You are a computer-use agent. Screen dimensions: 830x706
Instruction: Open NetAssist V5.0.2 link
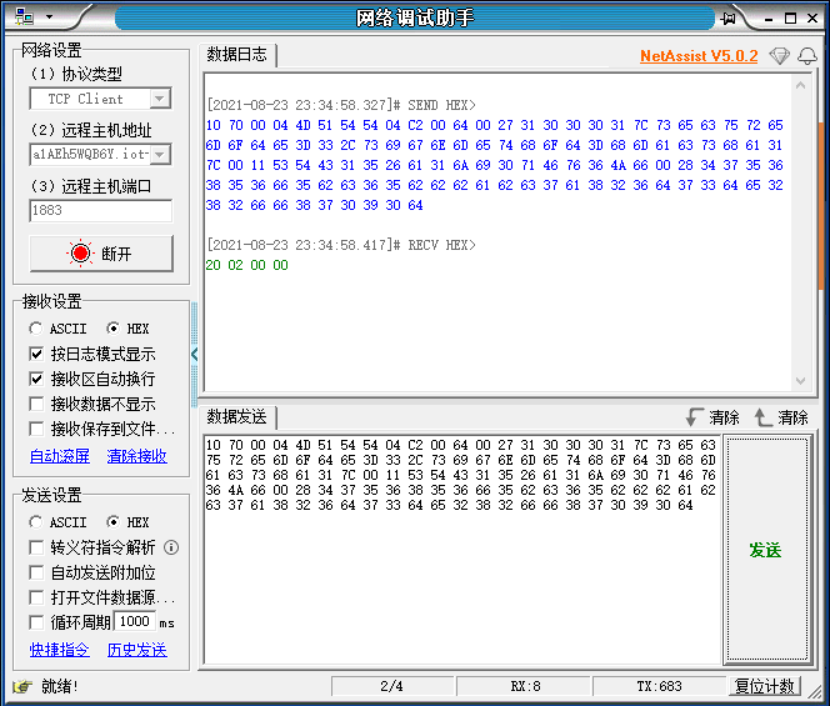699,56
